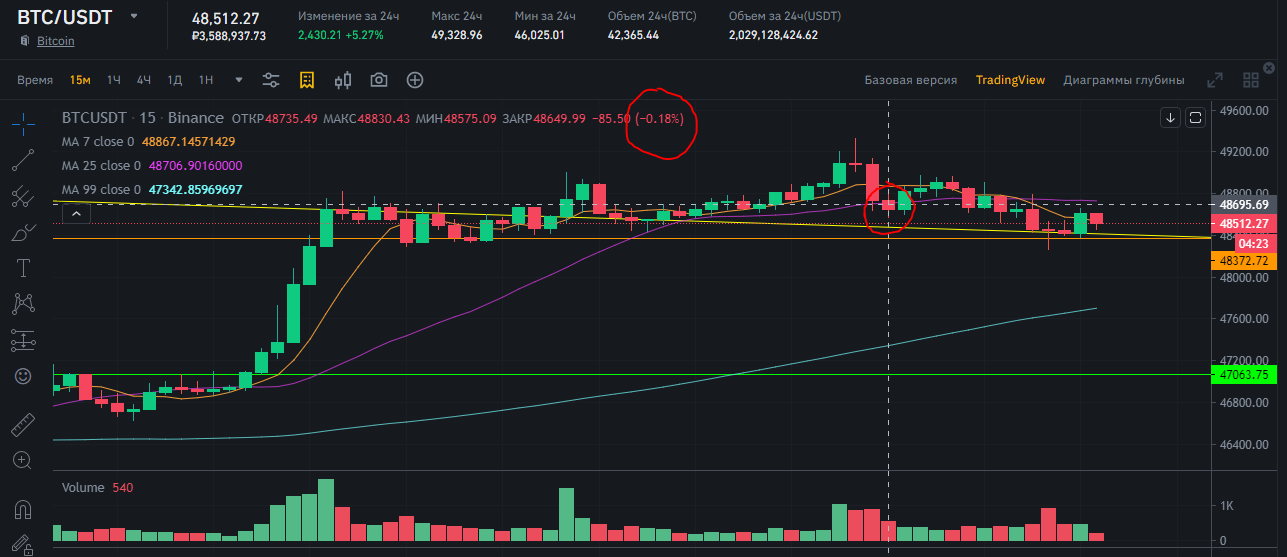Click the orange 48372.72 price line label

click(1245, 260)
